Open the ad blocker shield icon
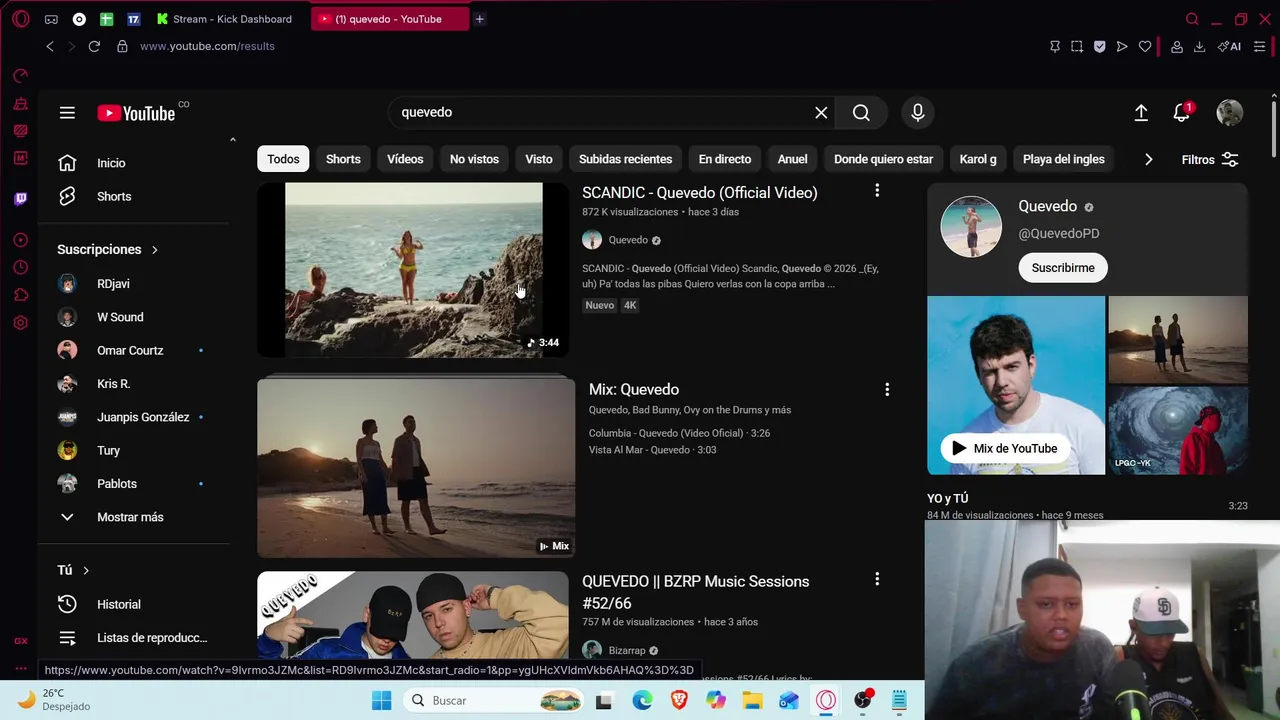The height and width of the screenshot is (720, 1280). [1099, 46]
